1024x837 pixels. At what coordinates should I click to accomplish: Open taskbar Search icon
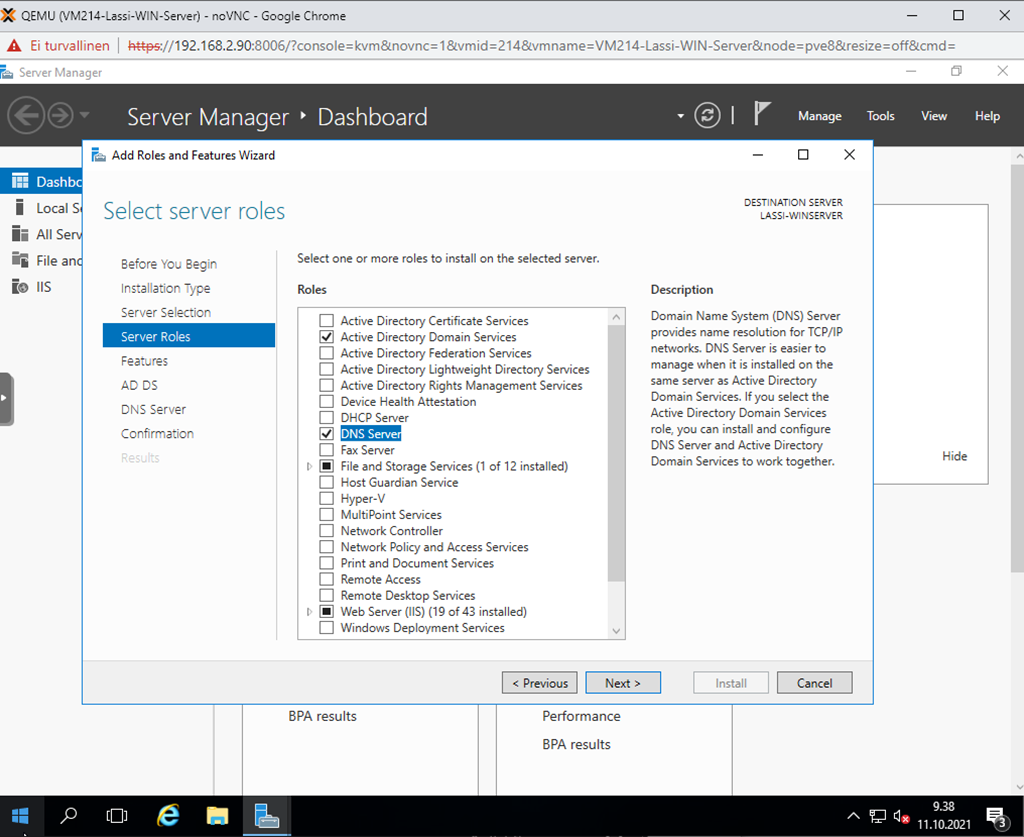(68, 815)
